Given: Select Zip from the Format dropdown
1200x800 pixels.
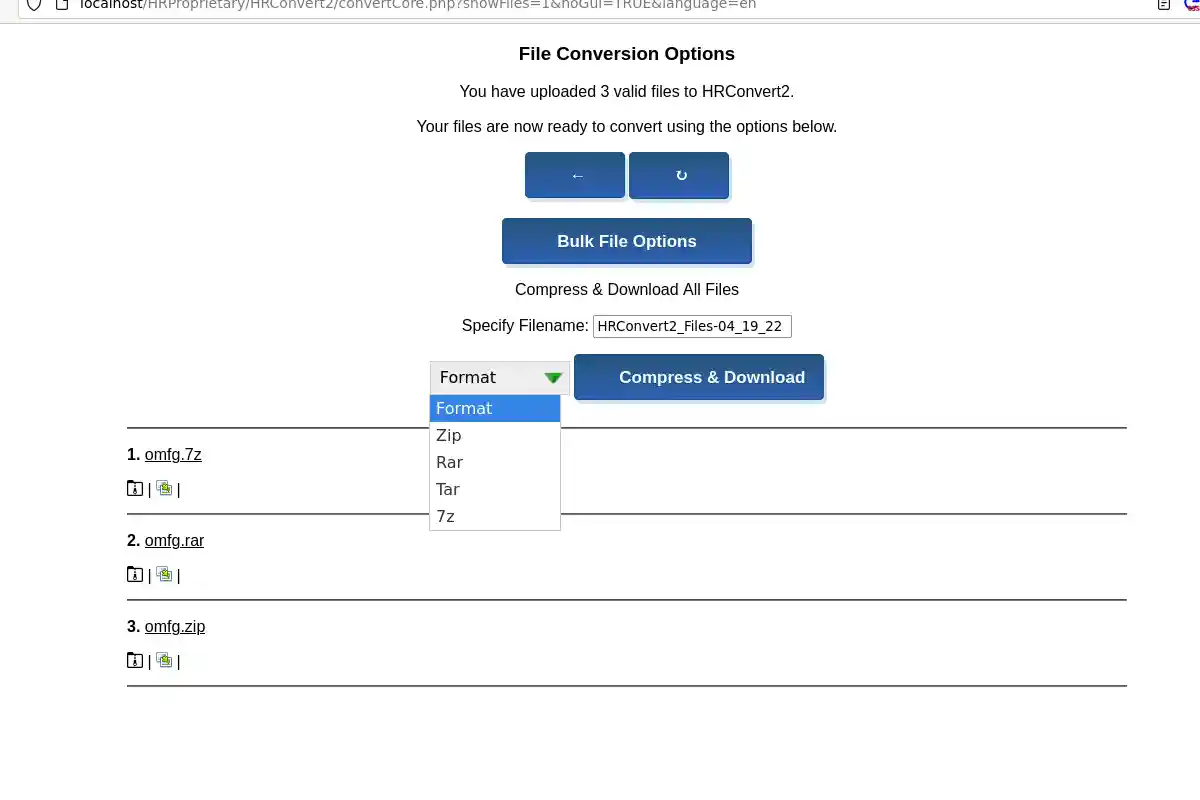Looking at the screenshot, I should pyautogui.click(x=448, y=435).
